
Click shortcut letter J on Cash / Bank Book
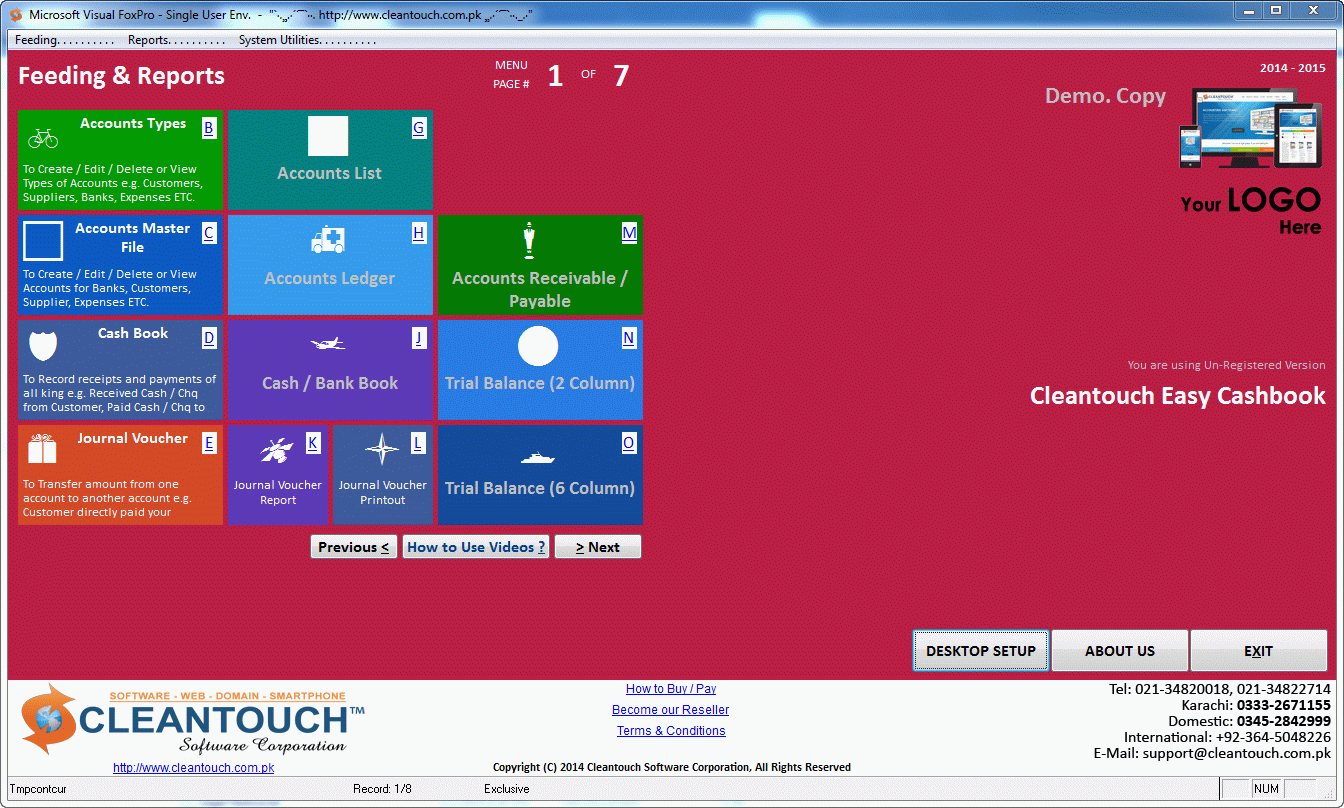pyautogui.click(x=419, y=338)
